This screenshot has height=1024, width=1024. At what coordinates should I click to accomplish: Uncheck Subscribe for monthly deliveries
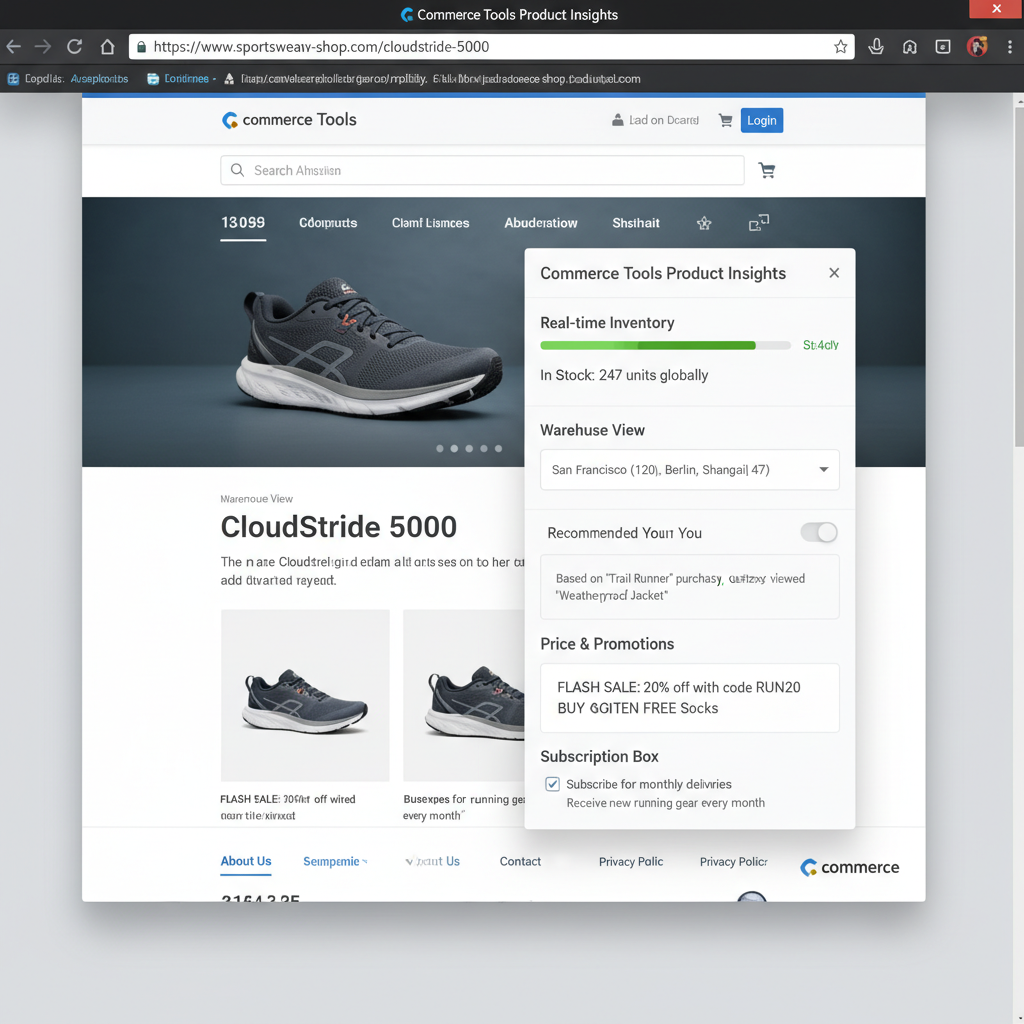tap(552, 784)
